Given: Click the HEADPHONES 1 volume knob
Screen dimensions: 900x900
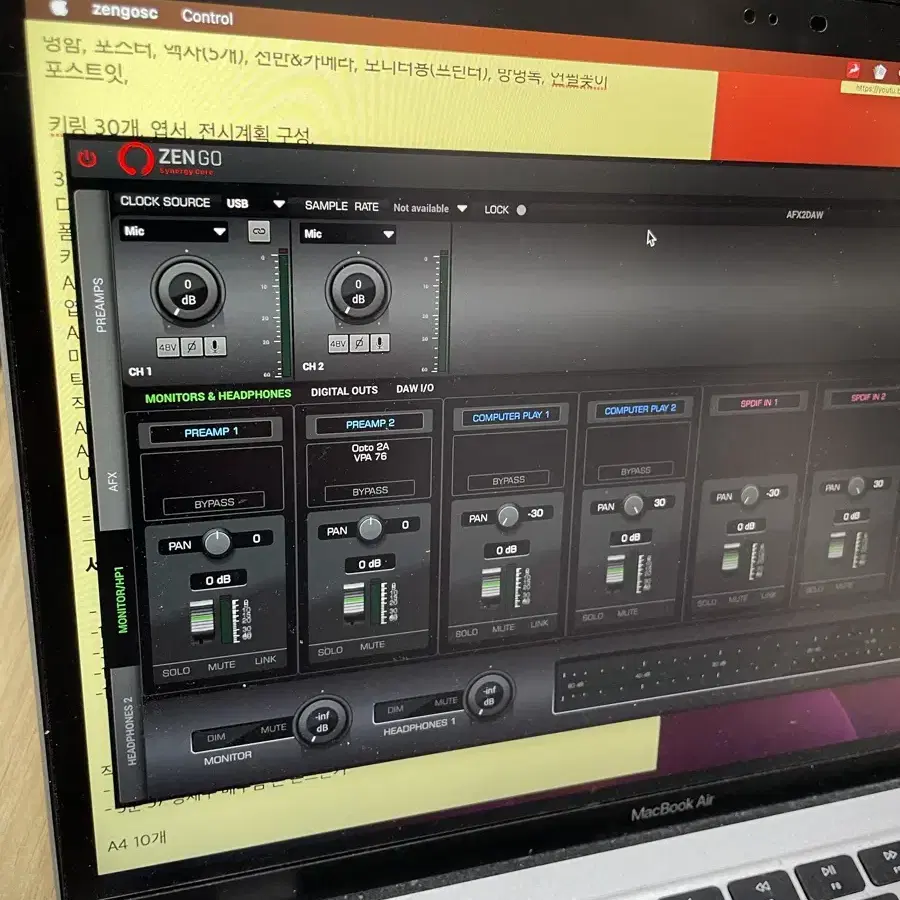Looking at the screenshot, I should (489, 696).
